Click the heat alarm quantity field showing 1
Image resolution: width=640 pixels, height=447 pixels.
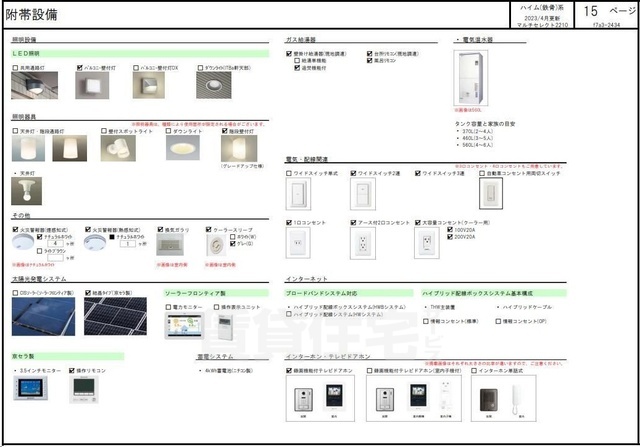point(128,244)
